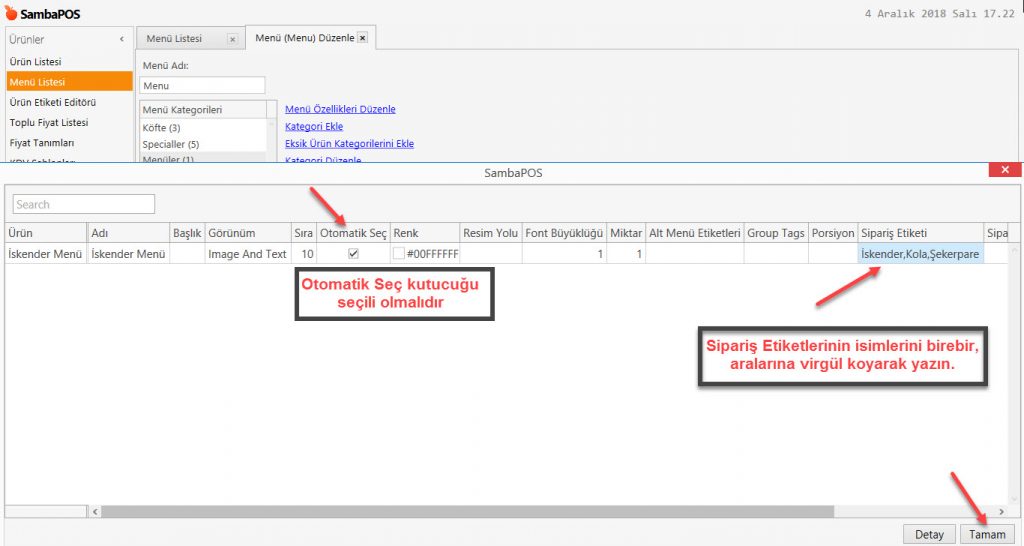Select the Köfte (3) category
This screenshot has width=1024, height=546.
point(161,128)
